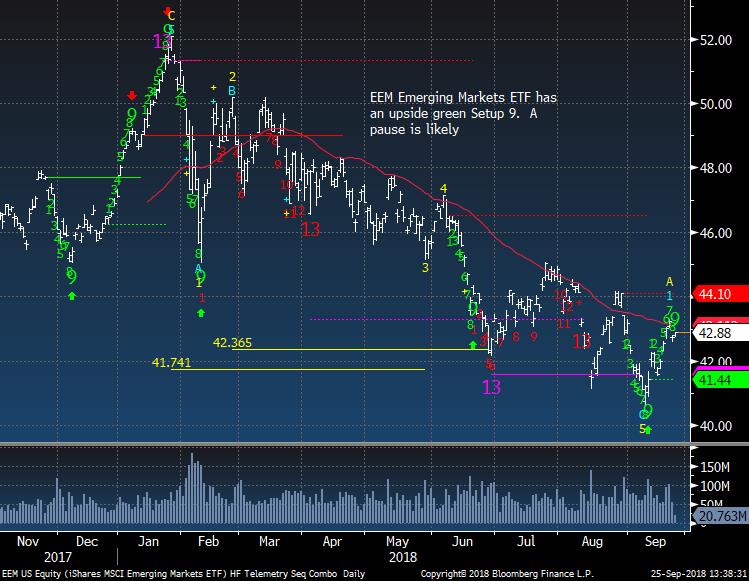
Task: Click the red down arrow beside the green 9 in early January
Action: 132,95
